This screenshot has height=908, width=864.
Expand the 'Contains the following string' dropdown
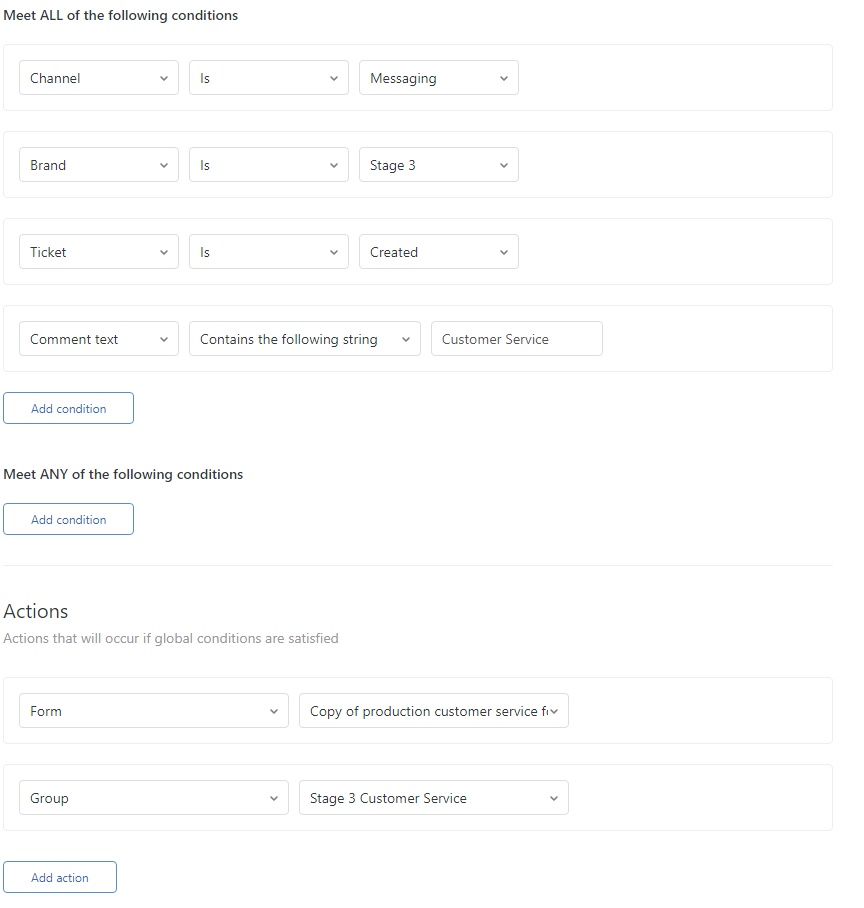point(304,339)
